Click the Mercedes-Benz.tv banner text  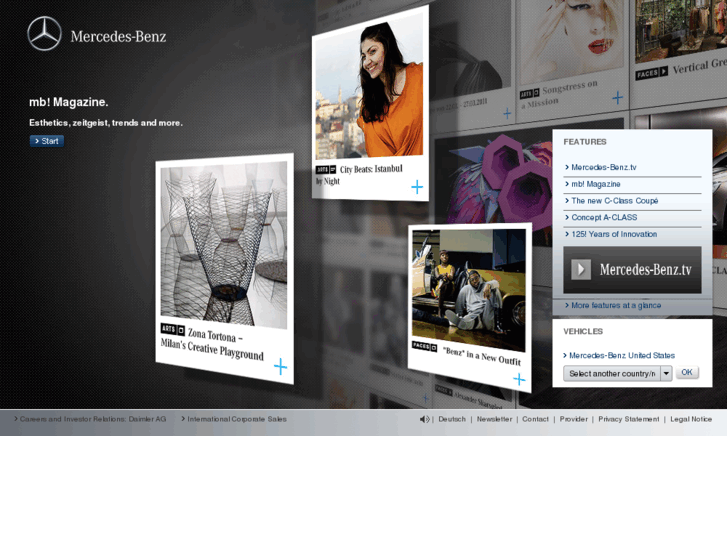tap(645, 269)
